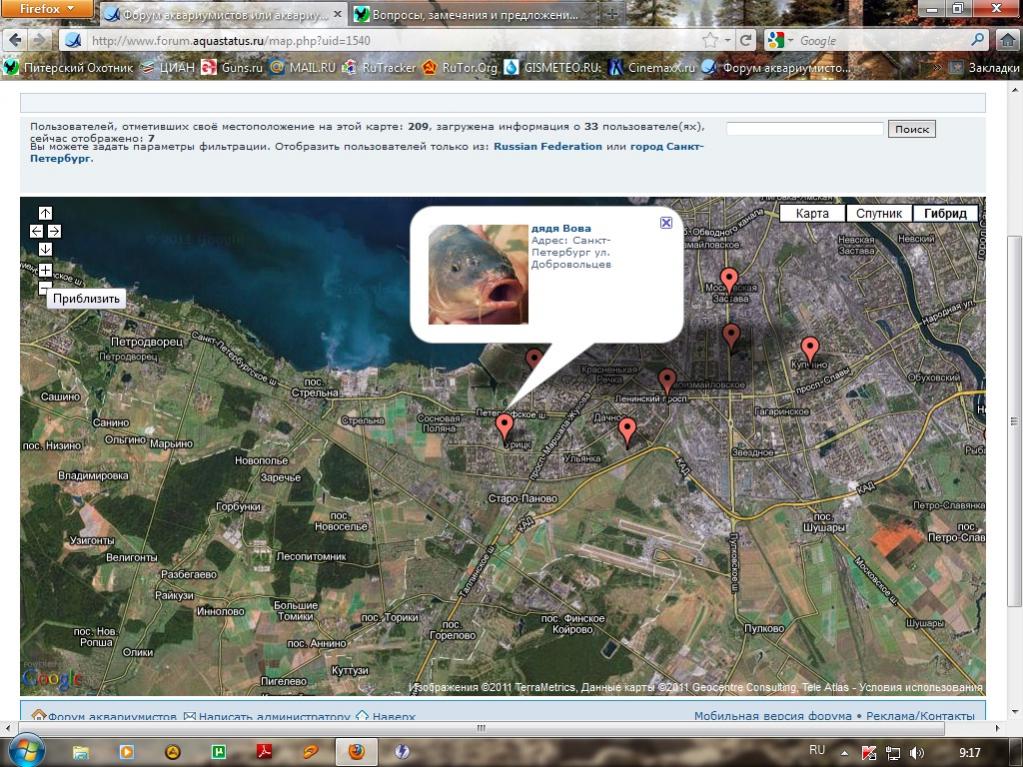This screenshot has height=767, width=1023.
Task: Open the Firefox application menu dropdown
Action: tap(48, 9)
